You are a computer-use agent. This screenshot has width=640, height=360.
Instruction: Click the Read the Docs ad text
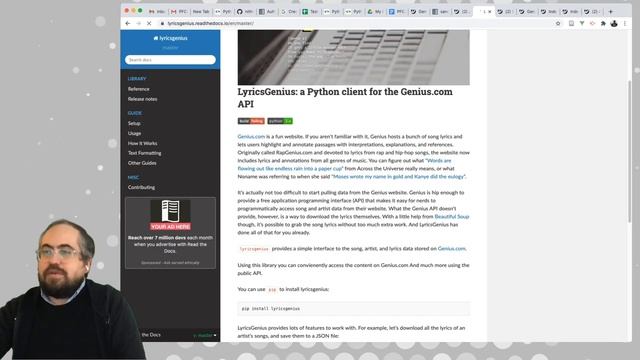(170, 244)
